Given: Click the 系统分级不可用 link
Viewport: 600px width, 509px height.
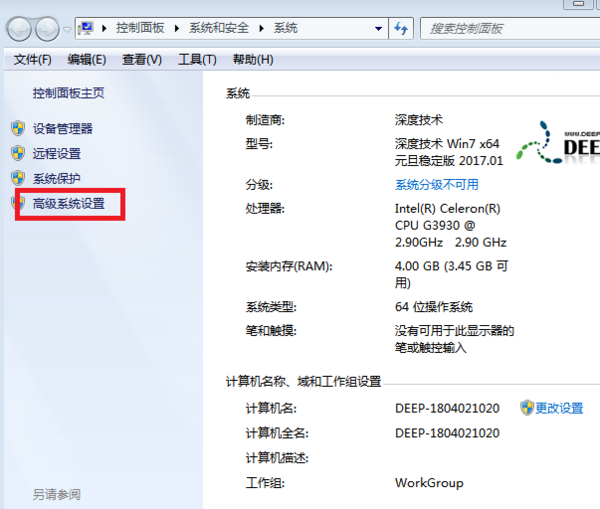Looking at the screenshot, I should pyautogui.click(x=437, y=185).
